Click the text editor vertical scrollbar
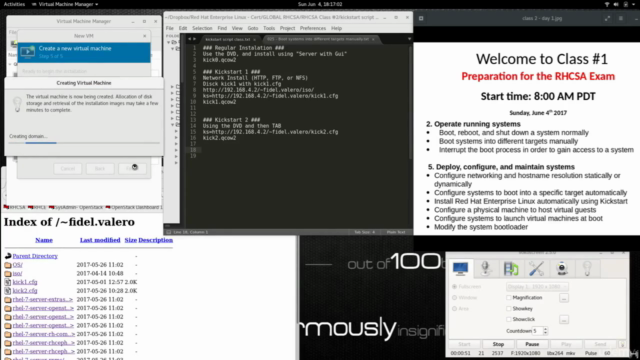 [x=410, y=102]
